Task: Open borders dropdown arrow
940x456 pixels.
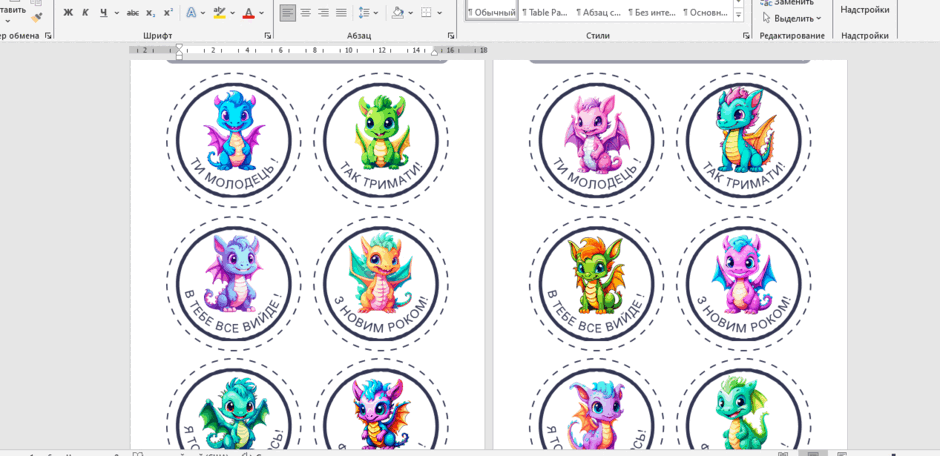Action: (x=439, y=13)
